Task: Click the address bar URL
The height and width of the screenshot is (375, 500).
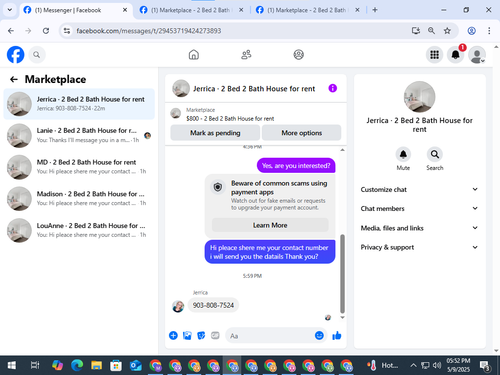Action: coord(149,31)
